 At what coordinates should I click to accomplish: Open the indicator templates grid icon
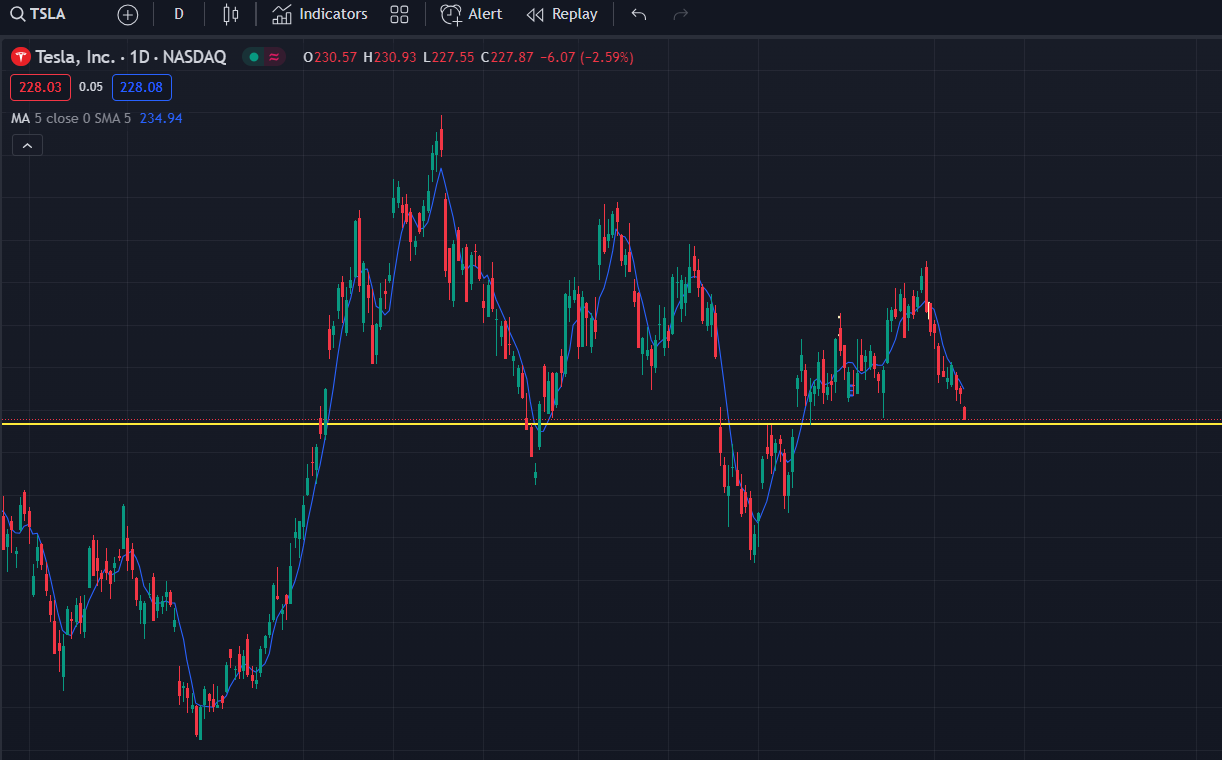pos(399,14)
